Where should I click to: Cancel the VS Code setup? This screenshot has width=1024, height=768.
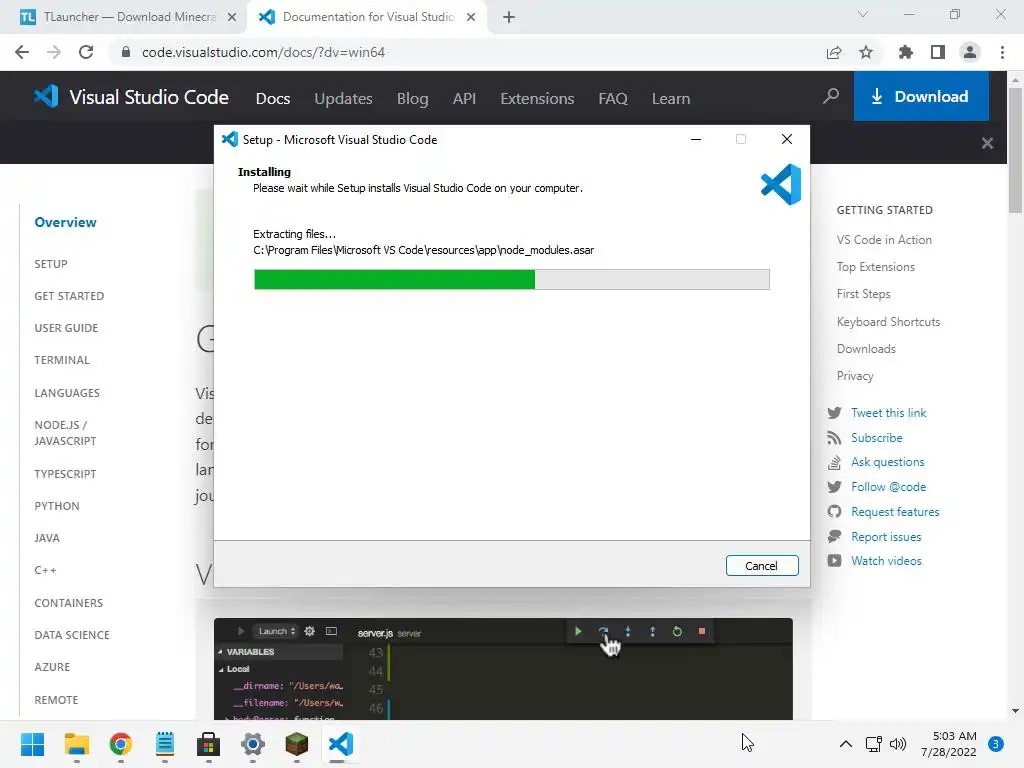click(761, 566)
